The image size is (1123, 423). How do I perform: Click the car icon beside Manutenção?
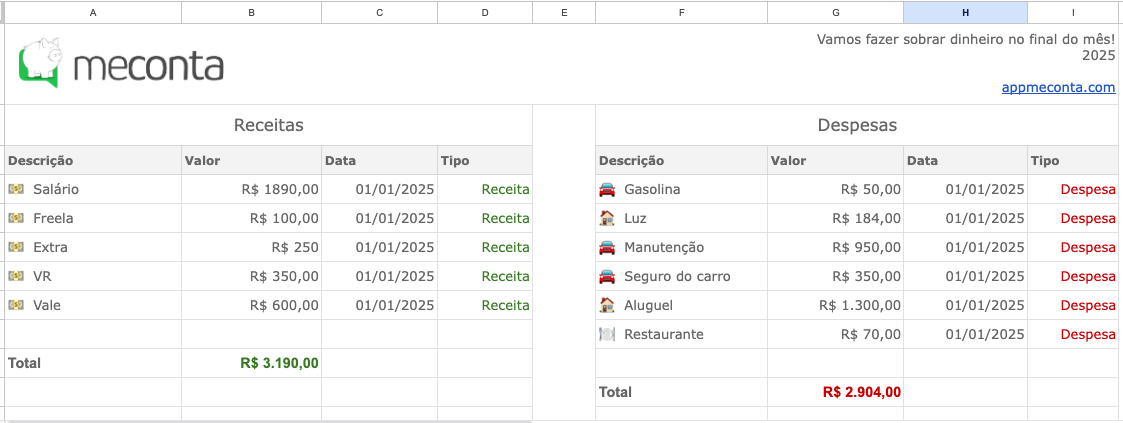pos(607,247)
